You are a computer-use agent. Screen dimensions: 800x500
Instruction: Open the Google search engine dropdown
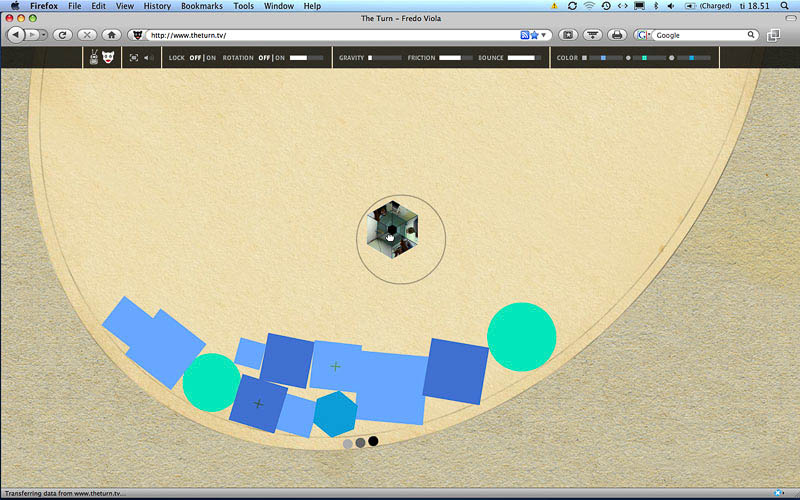tap(644, 35)
